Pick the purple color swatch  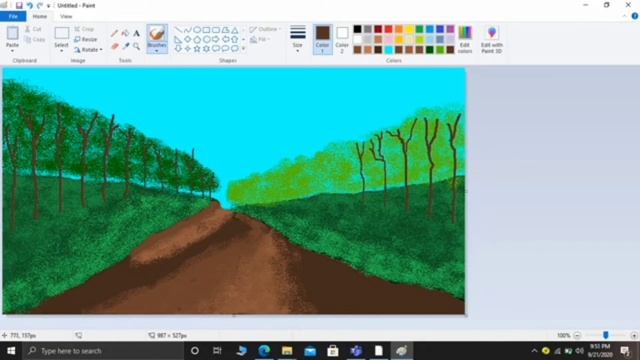450,29
